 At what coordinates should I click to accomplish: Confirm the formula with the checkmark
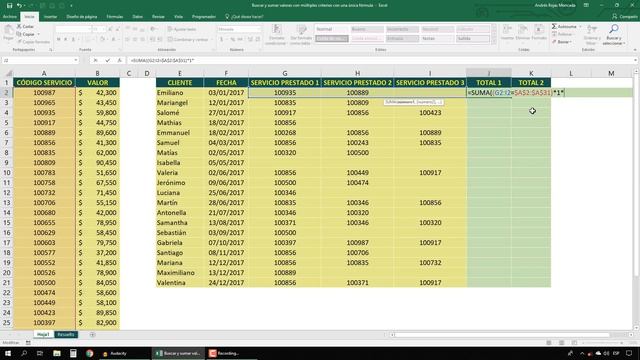[107, 60]
